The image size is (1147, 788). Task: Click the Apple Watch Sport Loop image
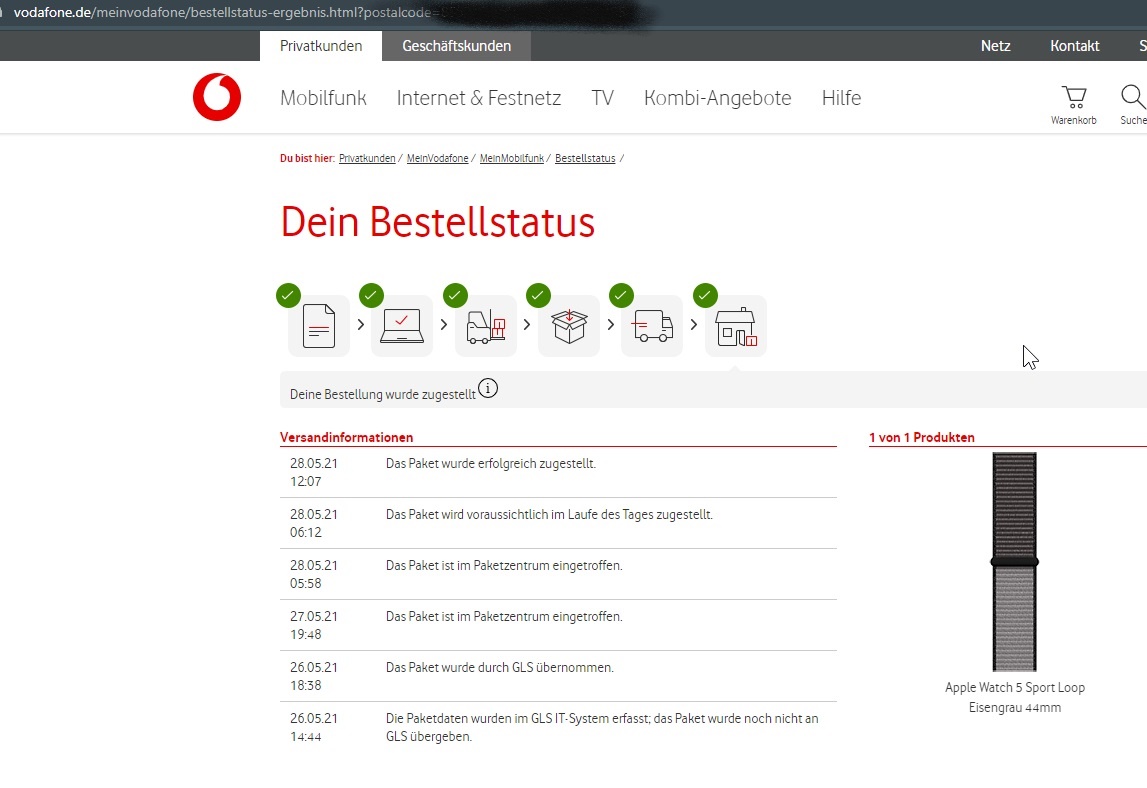point(1014,561)
